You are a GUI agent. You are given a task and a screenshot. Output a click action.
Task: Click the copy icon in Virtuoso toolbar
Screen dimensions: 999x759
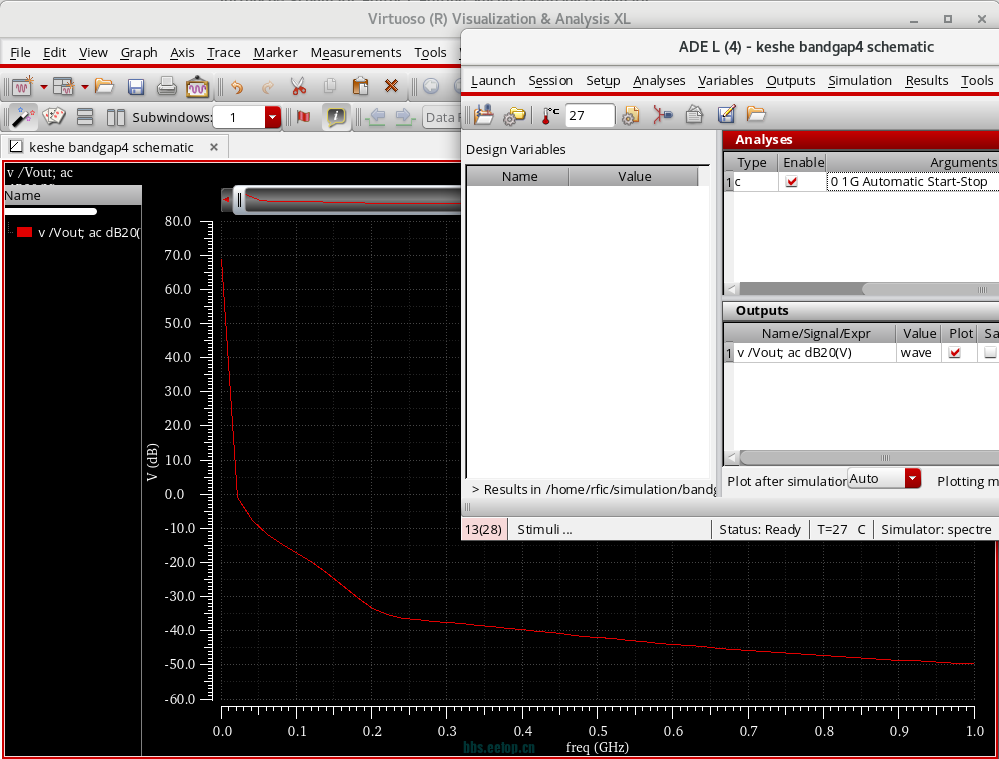329,86
